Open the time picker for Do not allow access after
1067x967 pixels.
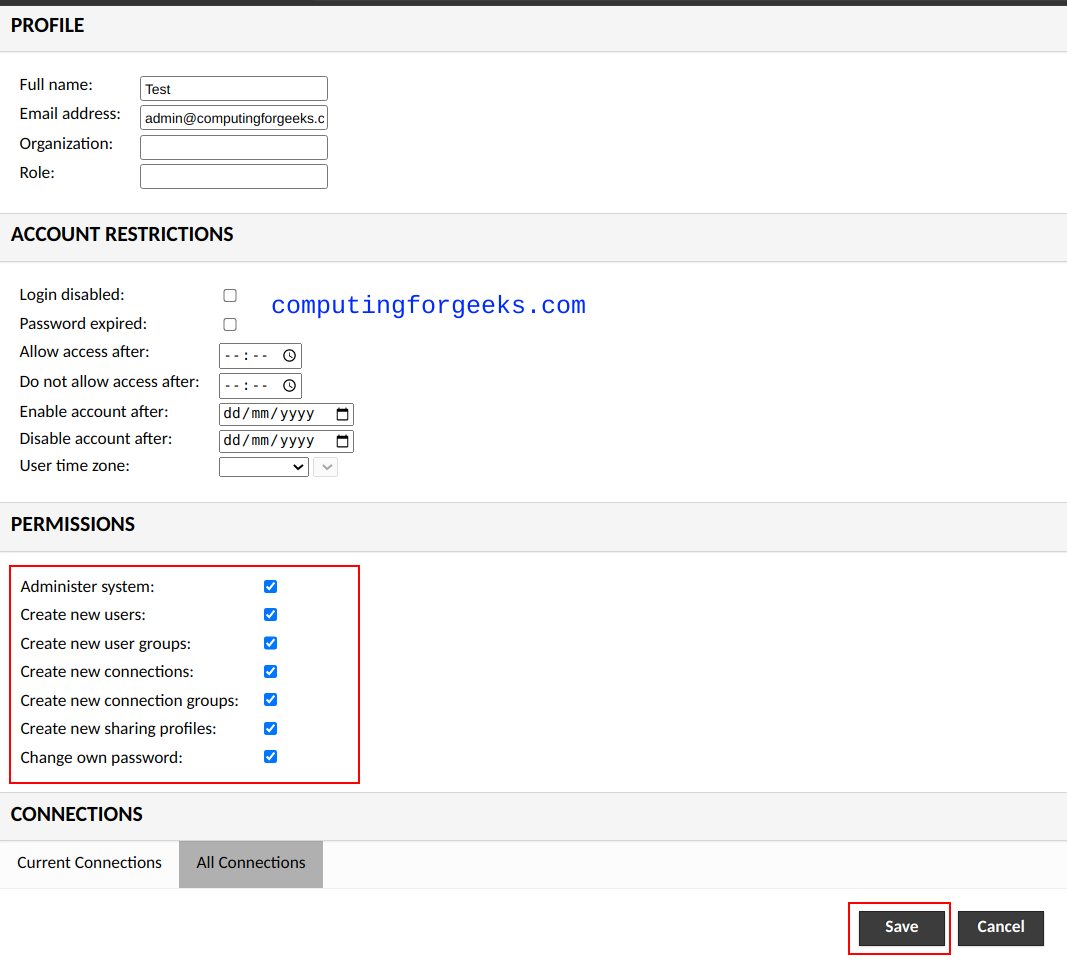coord(287,385)
